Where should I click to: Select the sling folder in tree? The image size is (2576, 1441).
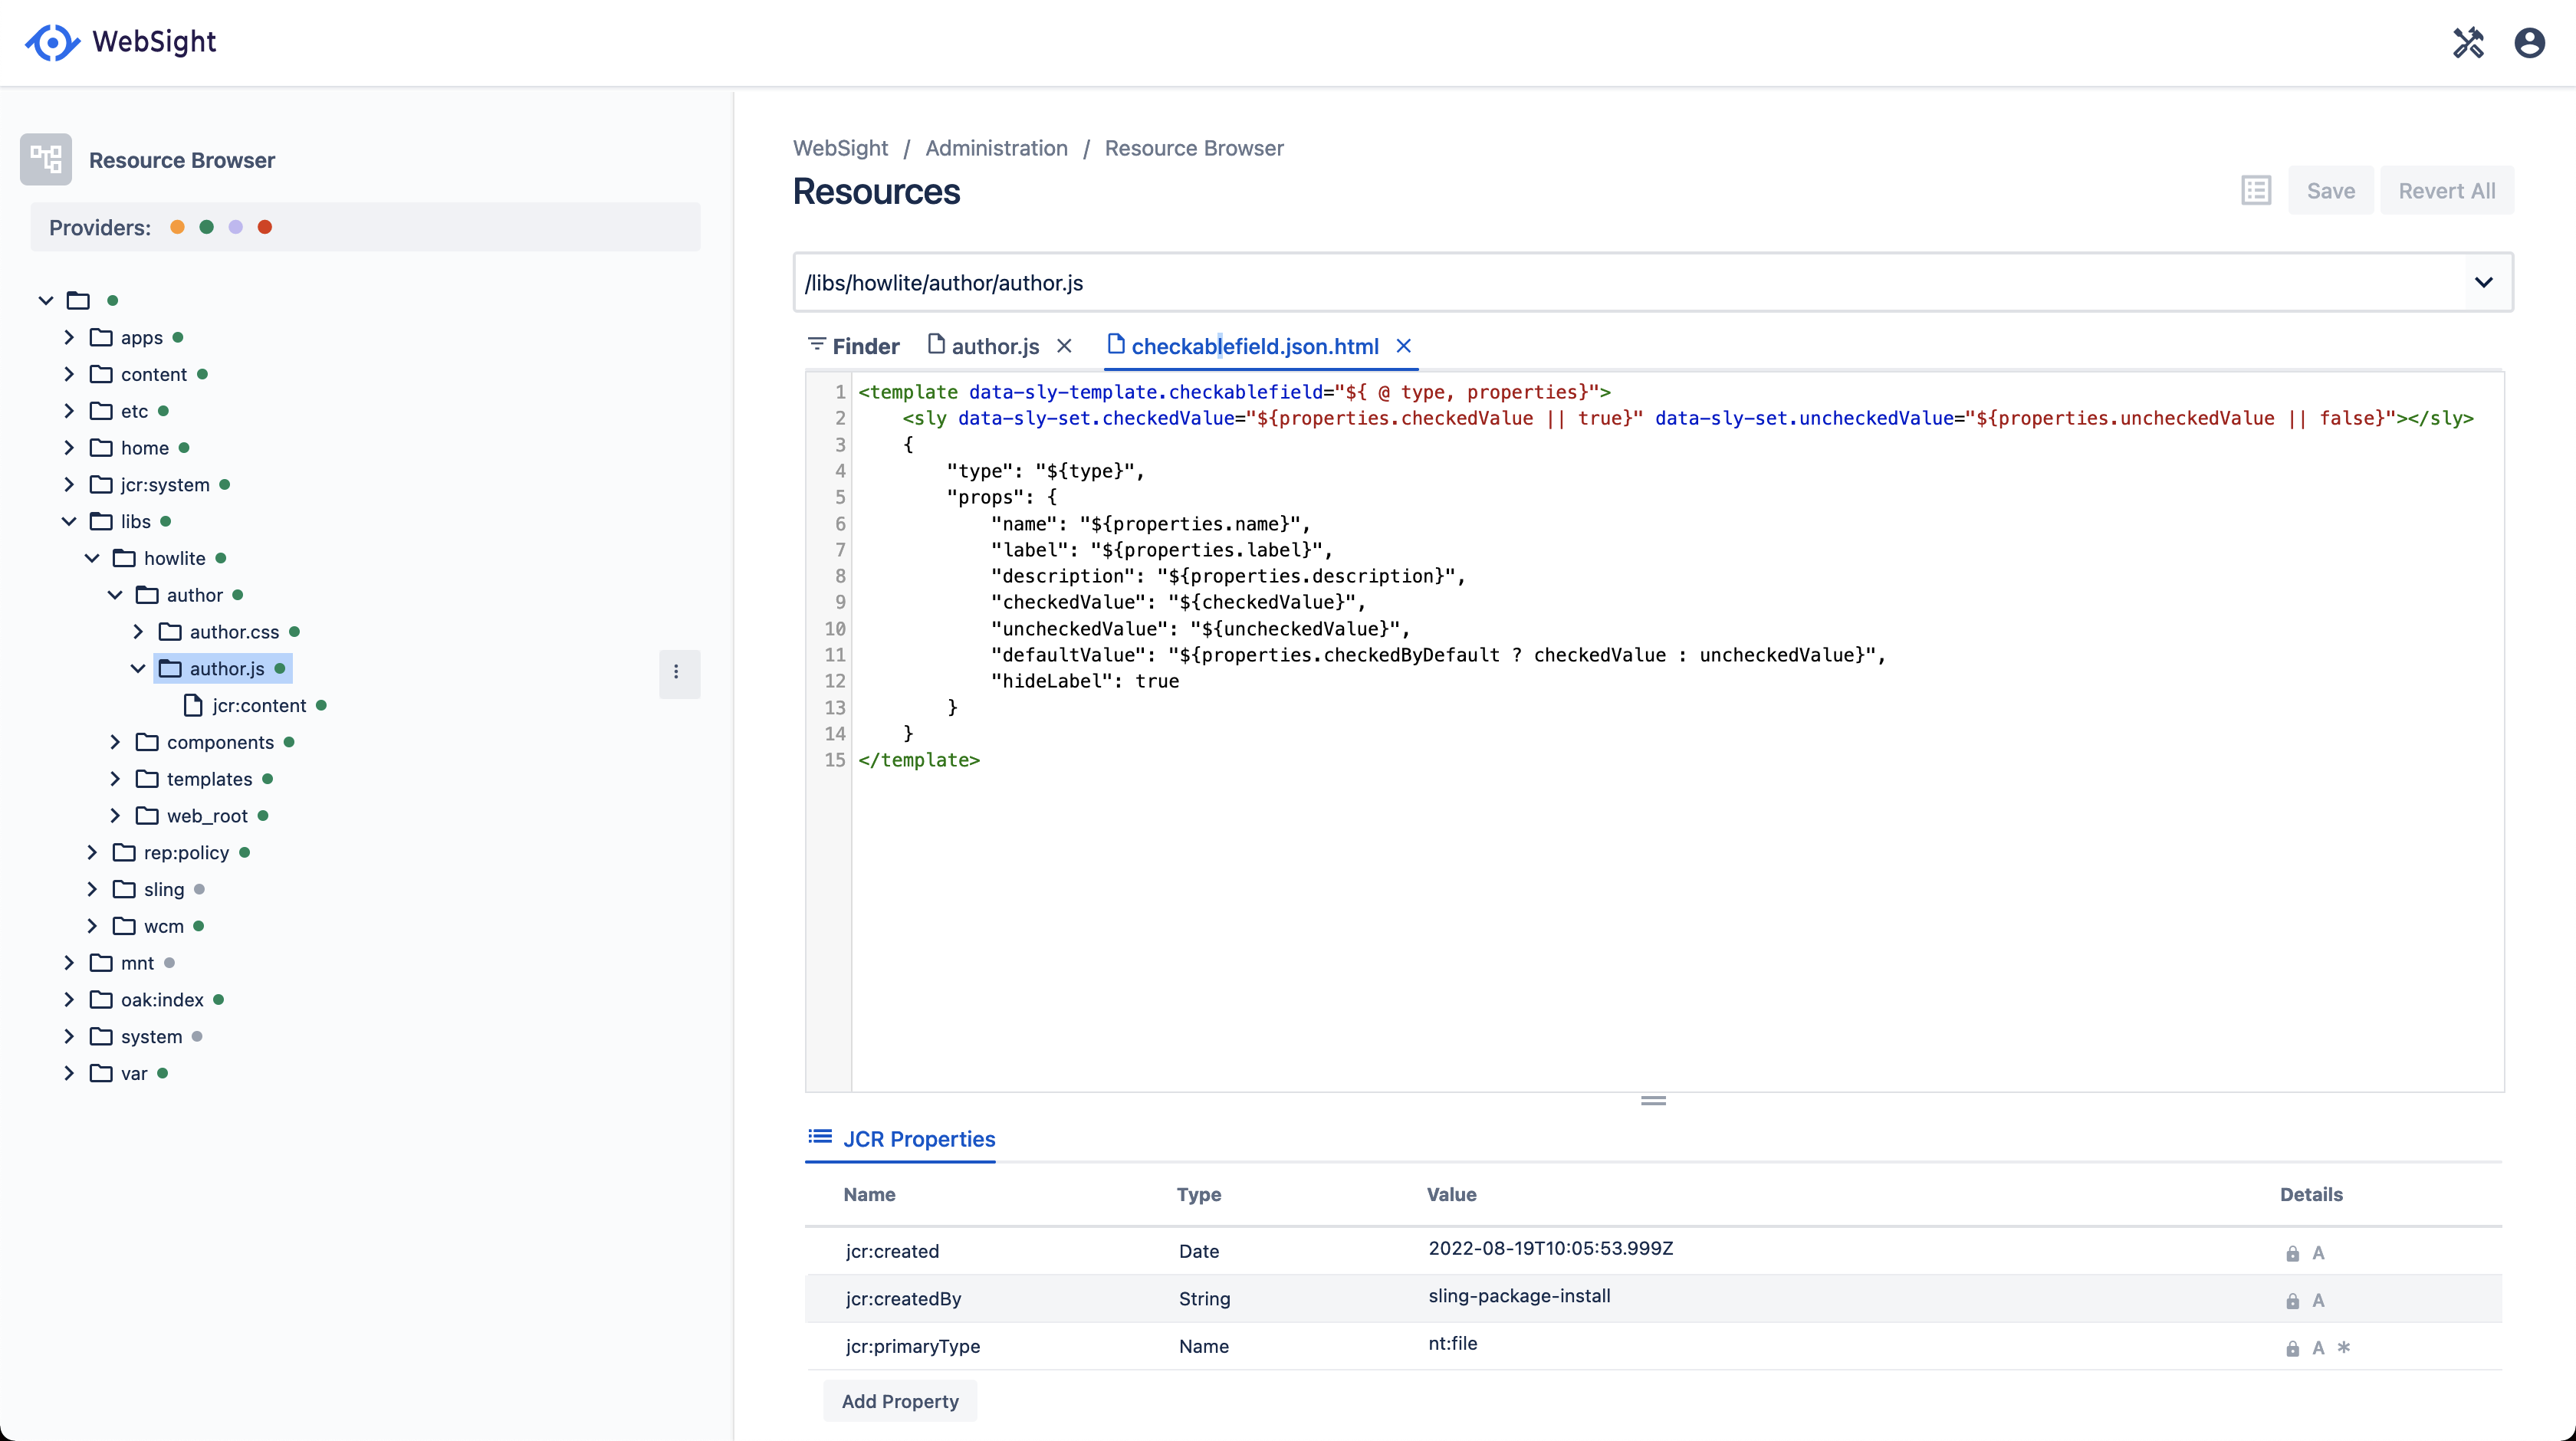click(x=163, y=889)
